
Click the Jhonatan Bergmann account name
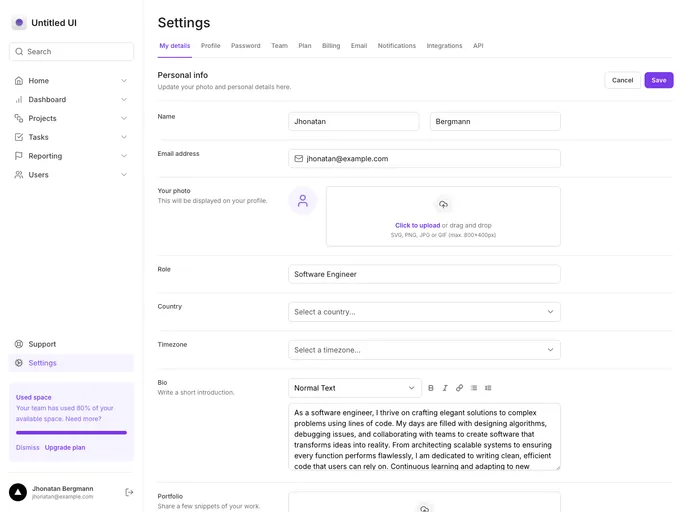(x=63, y=488)
